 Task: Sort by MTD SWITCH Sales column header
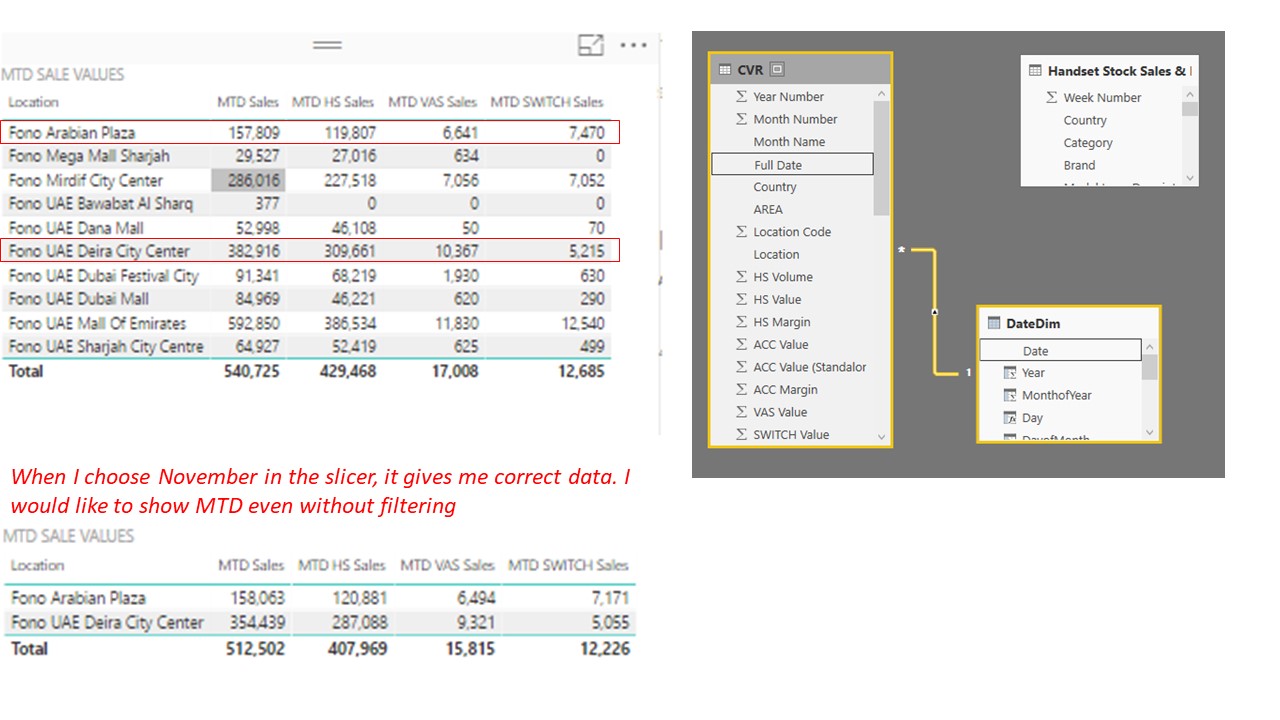pos(547,102)
